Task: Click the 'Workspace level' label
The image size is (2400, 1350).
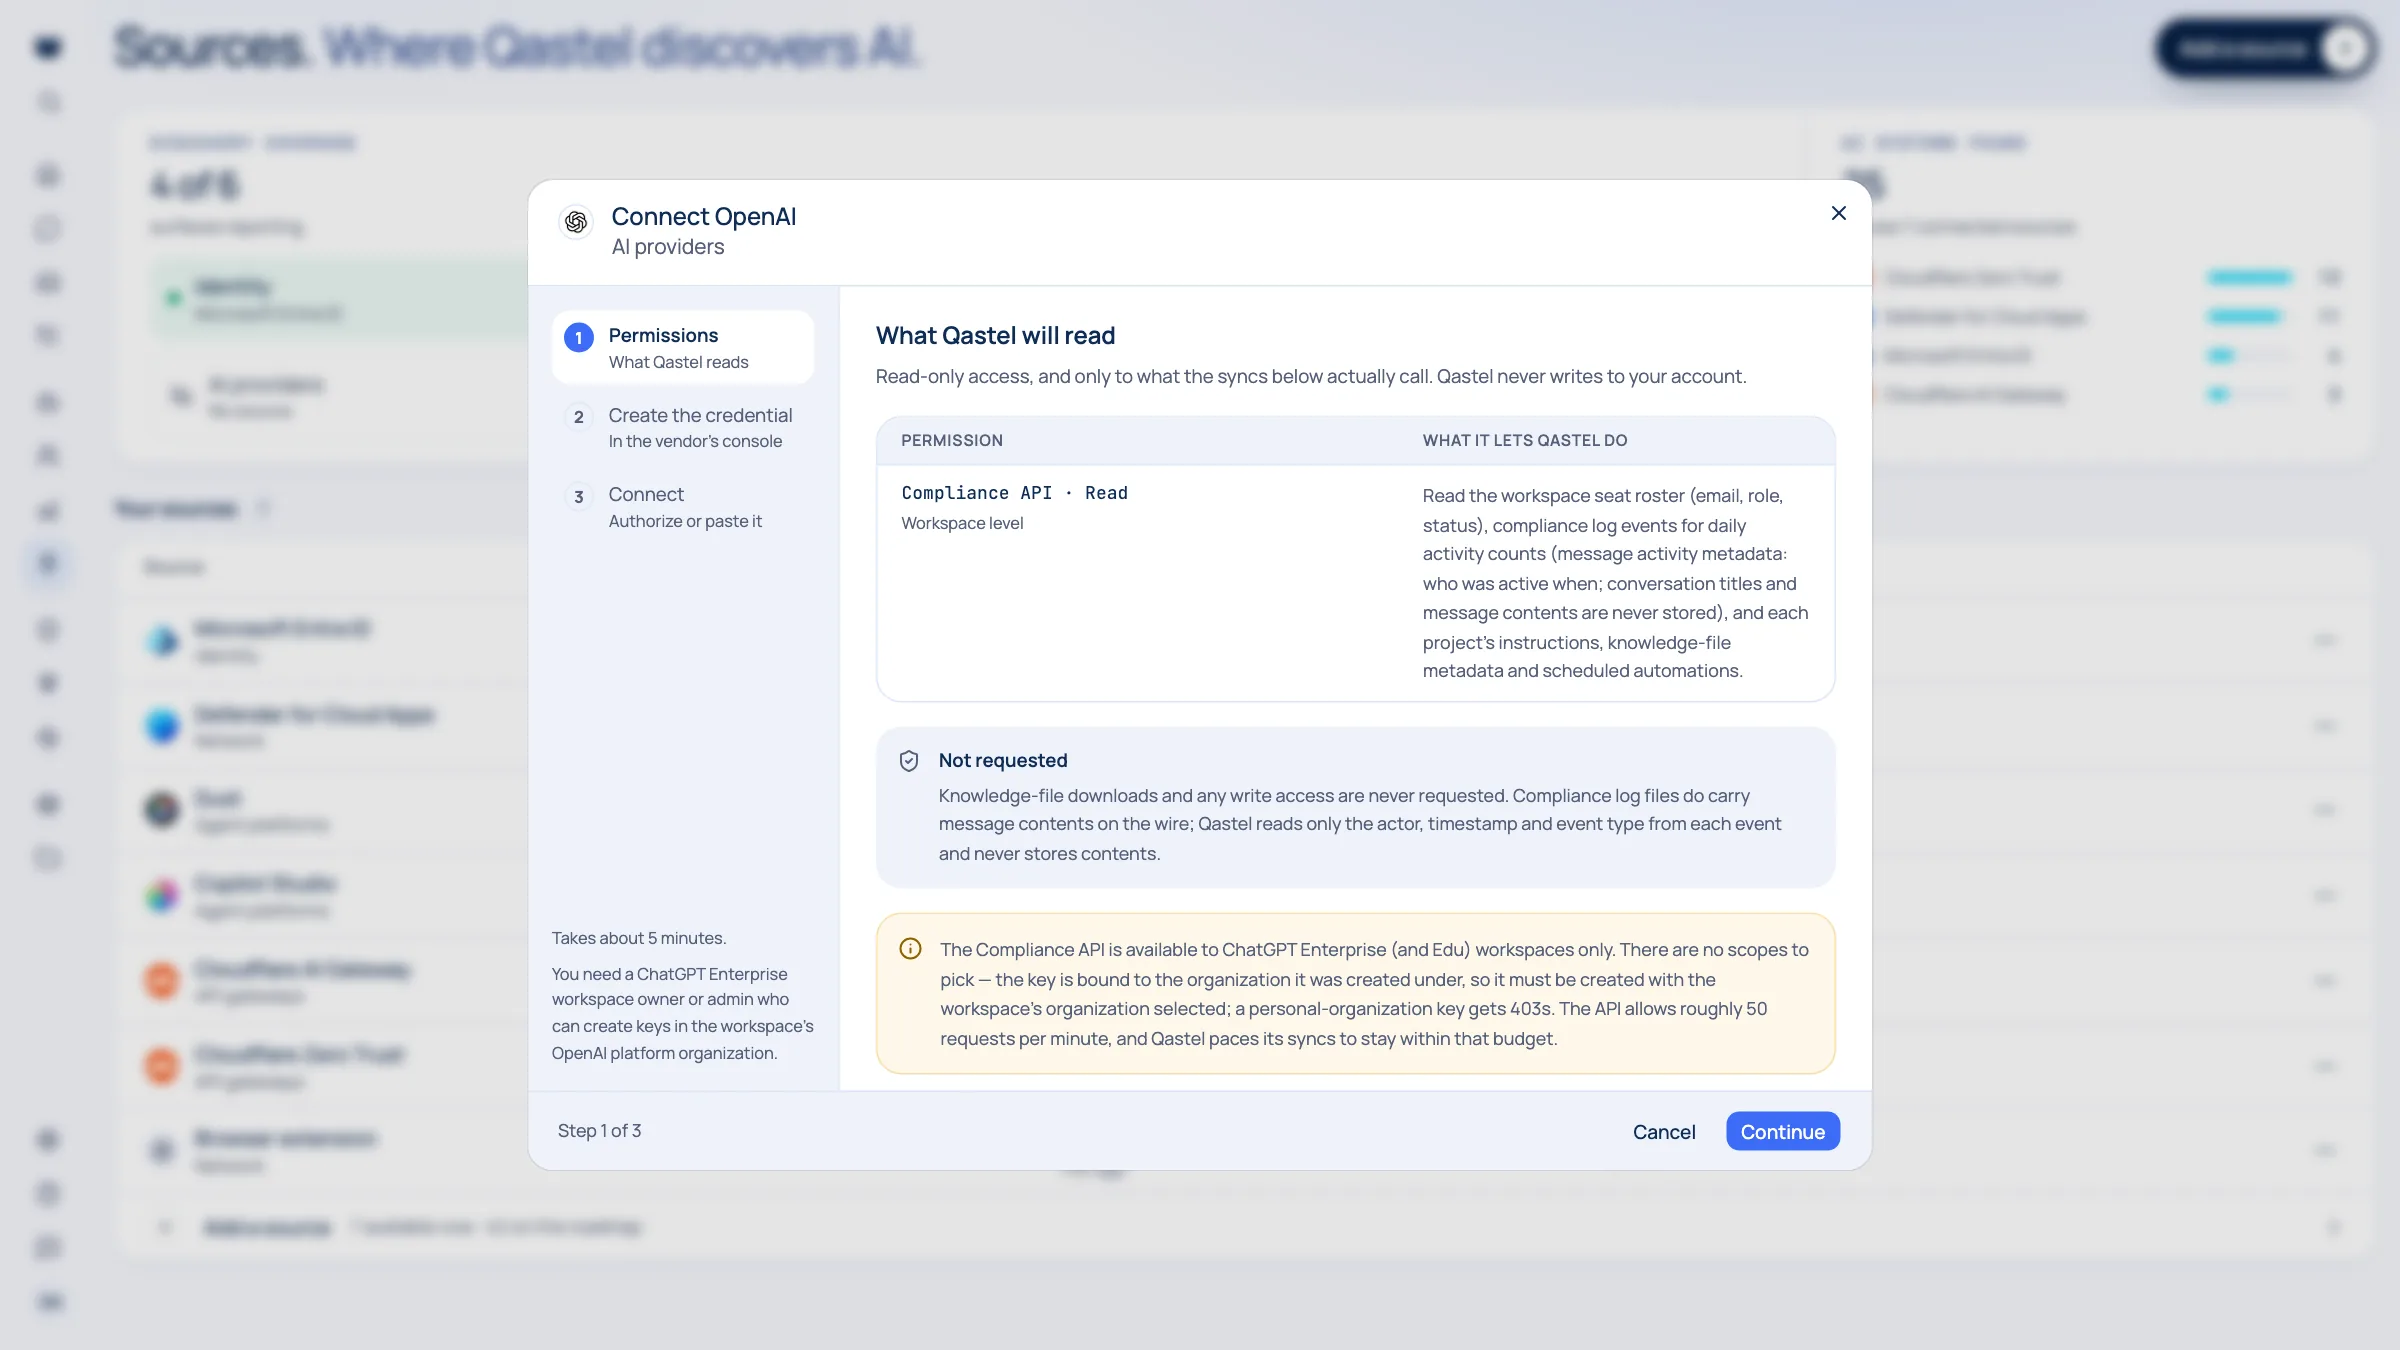Action: pos(962,523)
